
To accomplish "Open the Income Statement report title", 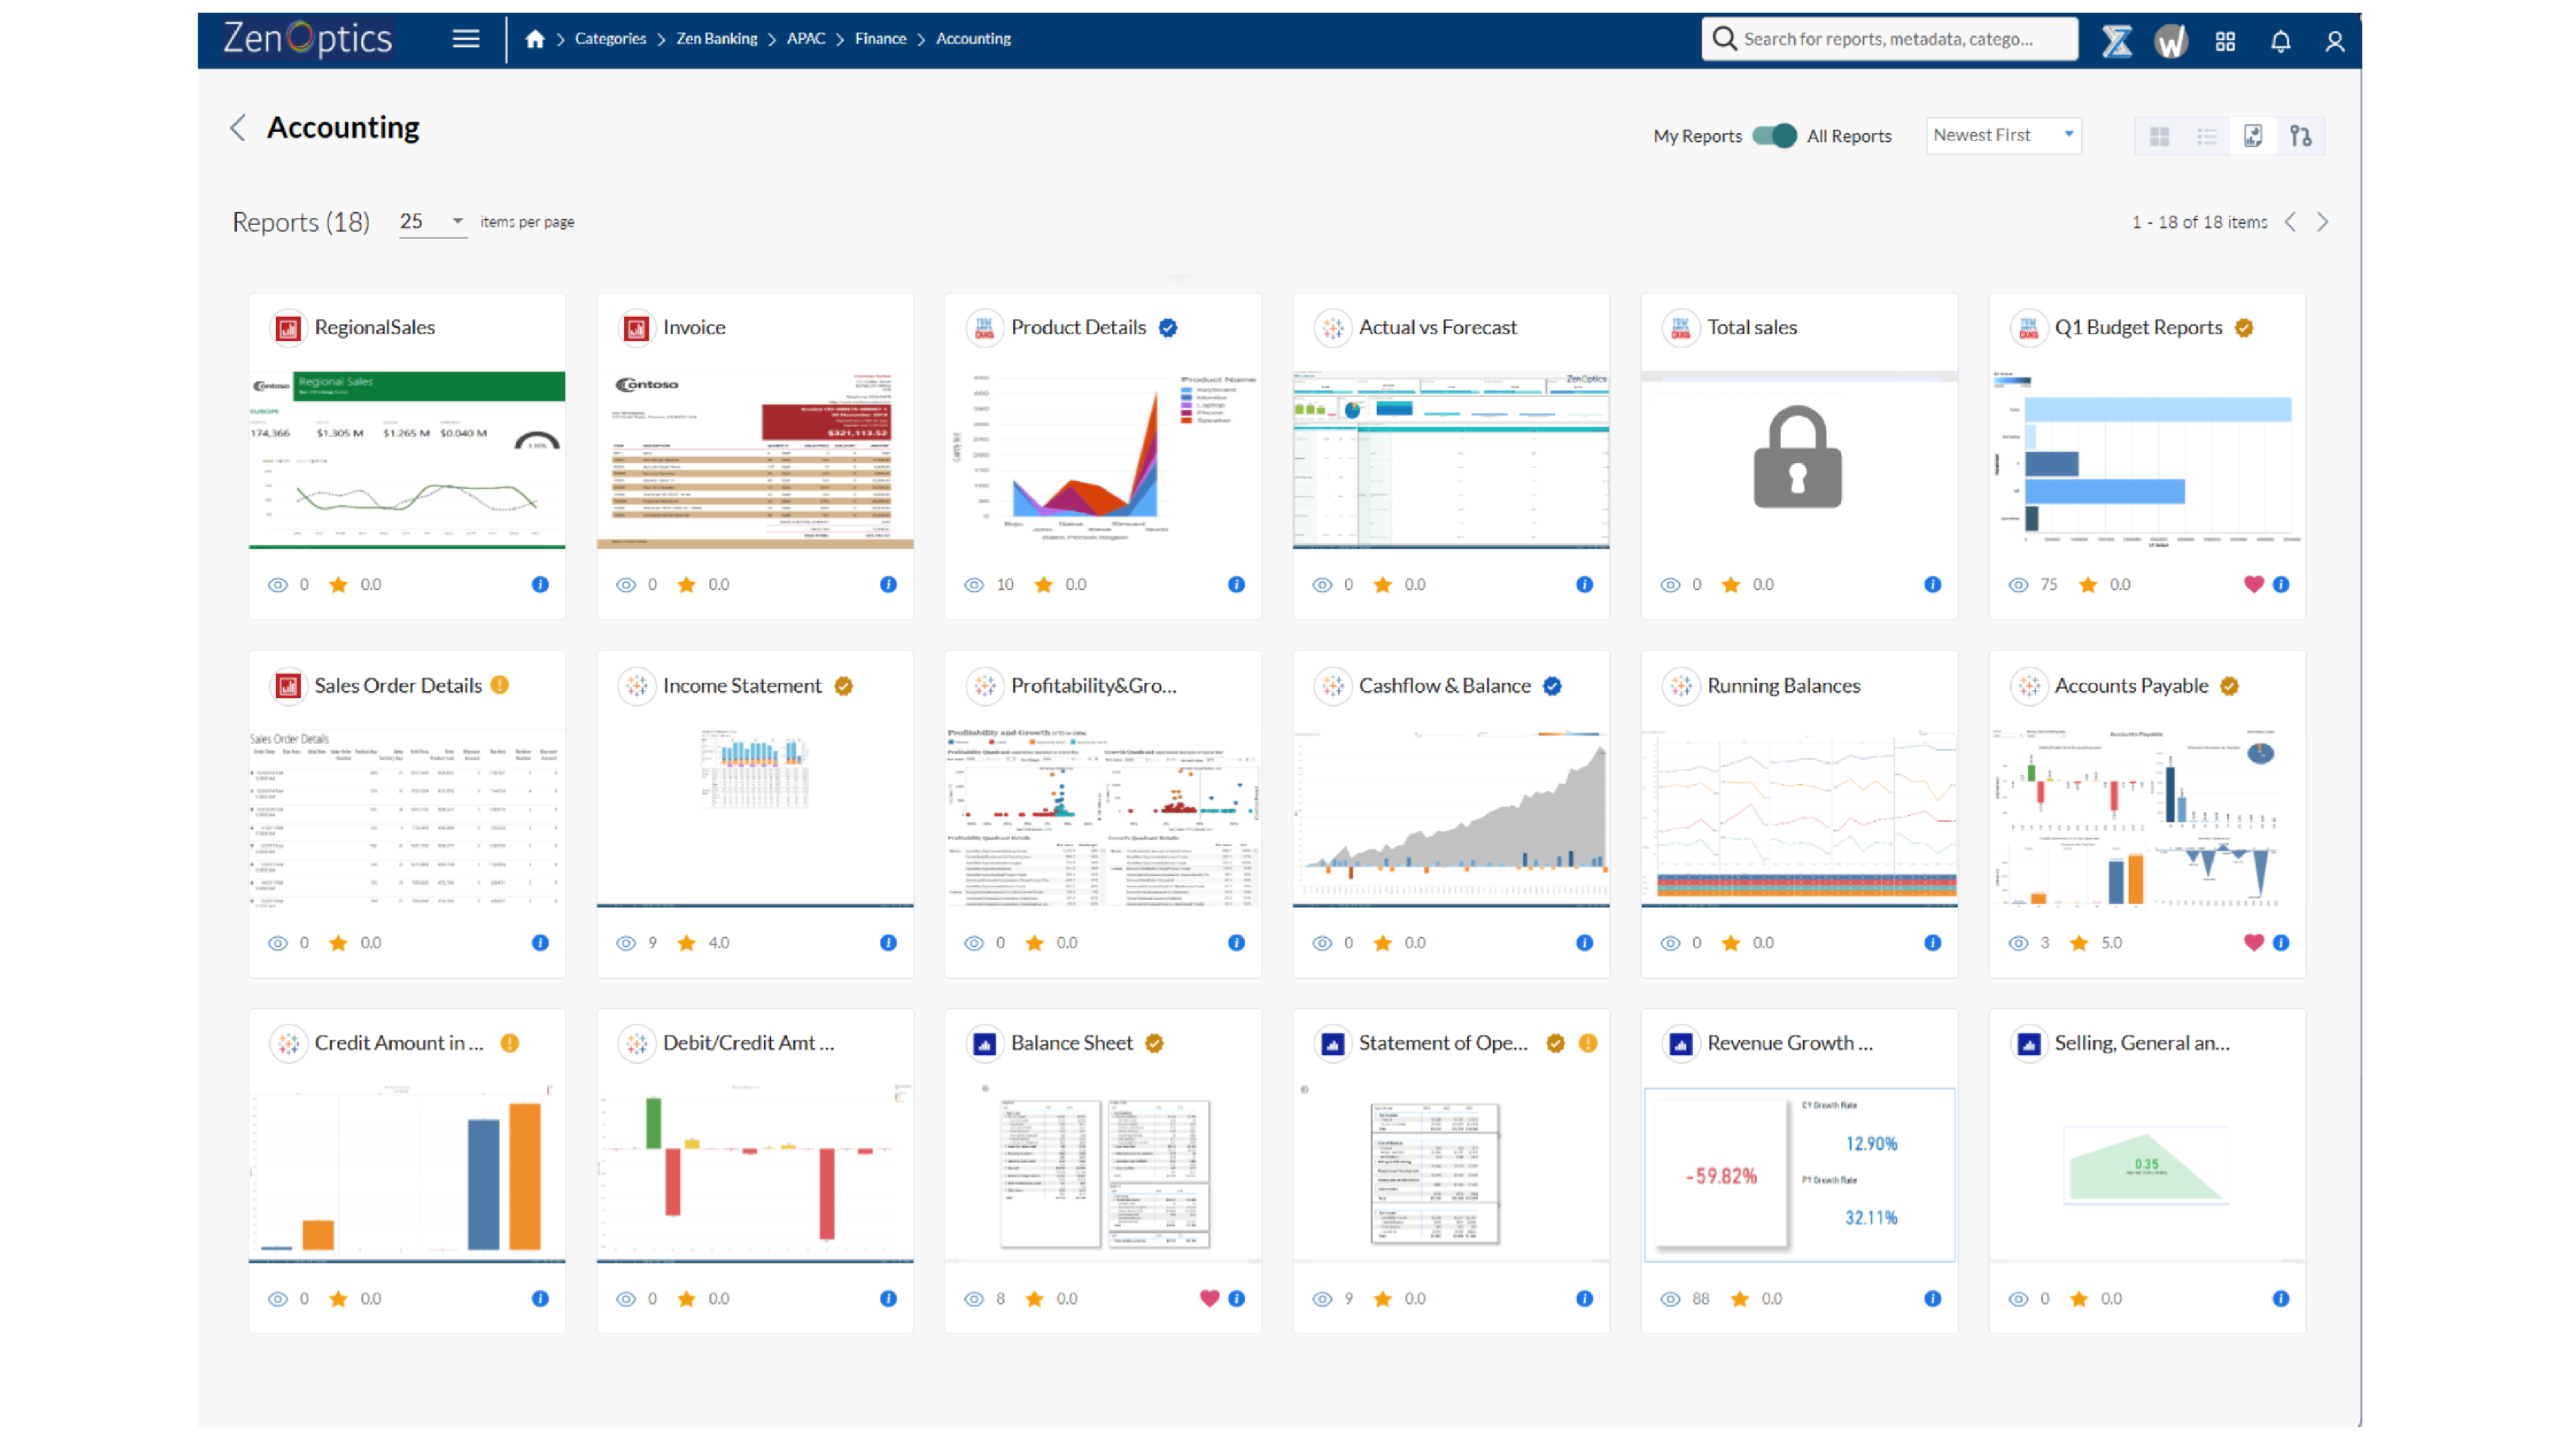I will coord(741,686).
